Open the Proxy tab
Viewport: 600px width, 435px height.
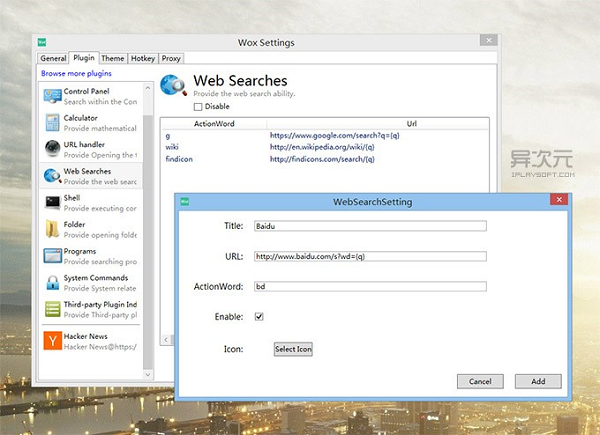(171, 58)
